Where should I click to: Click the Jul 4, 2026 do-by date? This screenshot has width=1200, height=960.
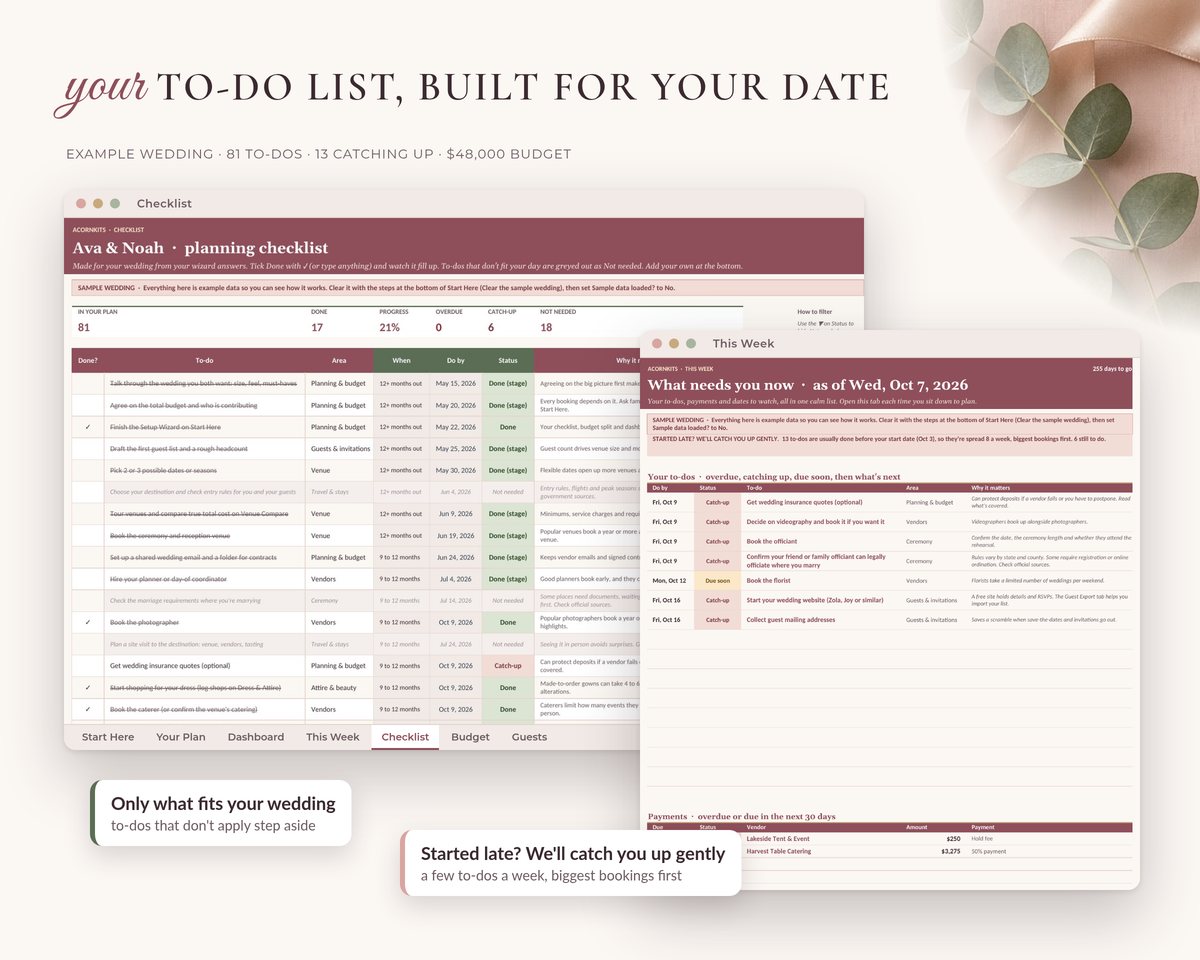[455, 579]
